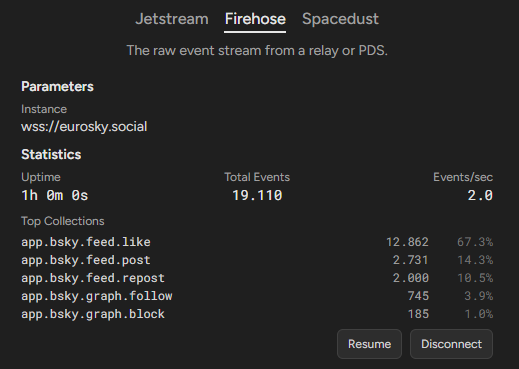Screen dimensions: 519x369
Task: Click the 67.3% percentage for likes
Action: [x=475, y=242]
